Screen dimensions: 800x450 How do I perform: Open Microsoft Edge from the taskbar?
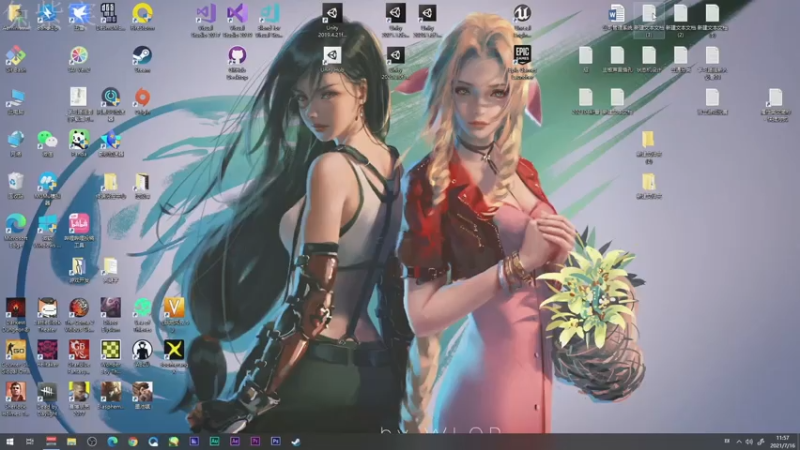(x=112, y=441)
